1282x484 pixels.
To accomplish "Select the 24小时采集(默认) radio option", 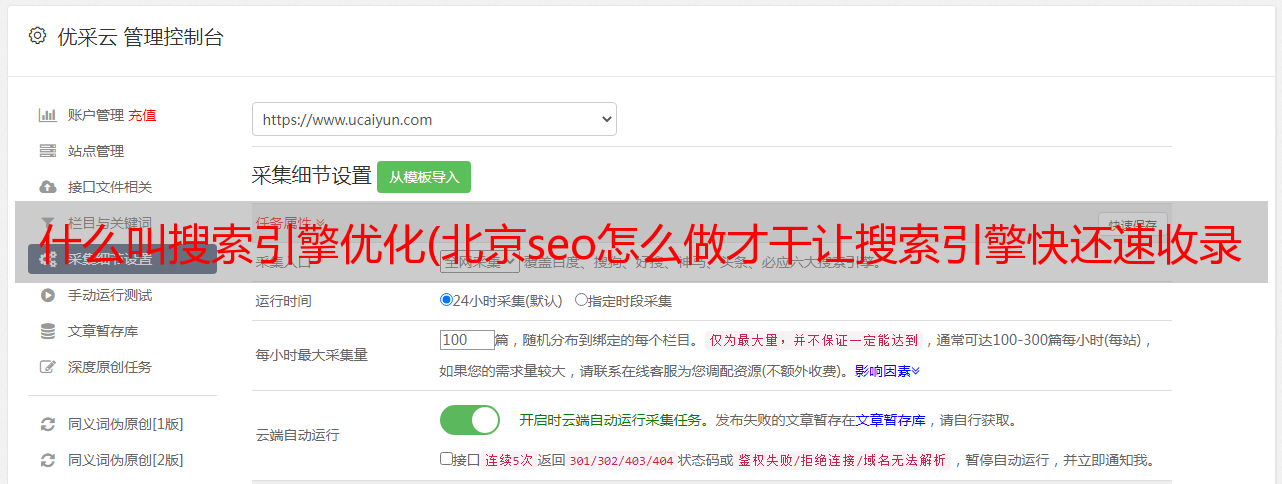I will pos(446,299).
